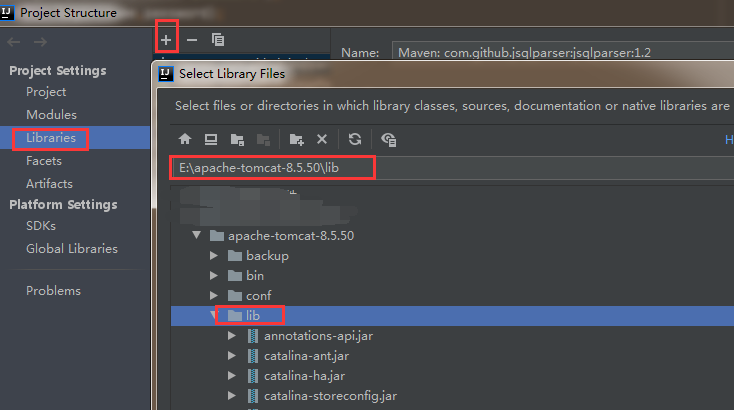
Task: Click the minus button to remove library
Action: (x=192, y=40)
